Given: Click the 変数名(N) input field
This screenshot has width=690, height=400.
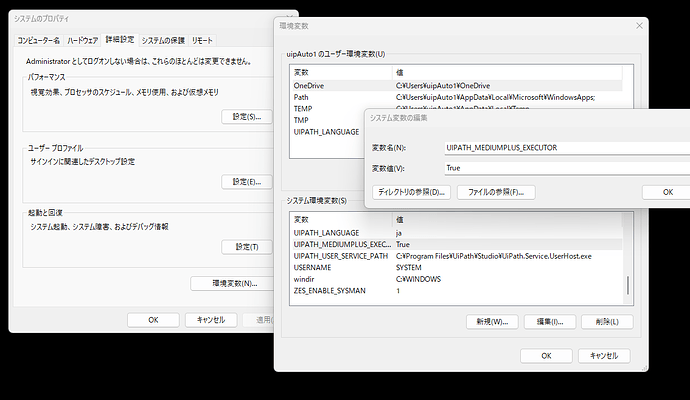Looking at the screenshot, I should pyautogui.click(x=567, y=148).
